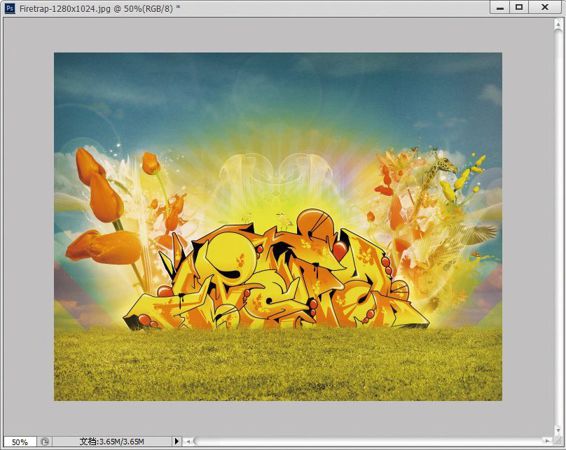
Task: Click the document size 3.65M/3.65M readout
Action: click(x=112, y=441)
